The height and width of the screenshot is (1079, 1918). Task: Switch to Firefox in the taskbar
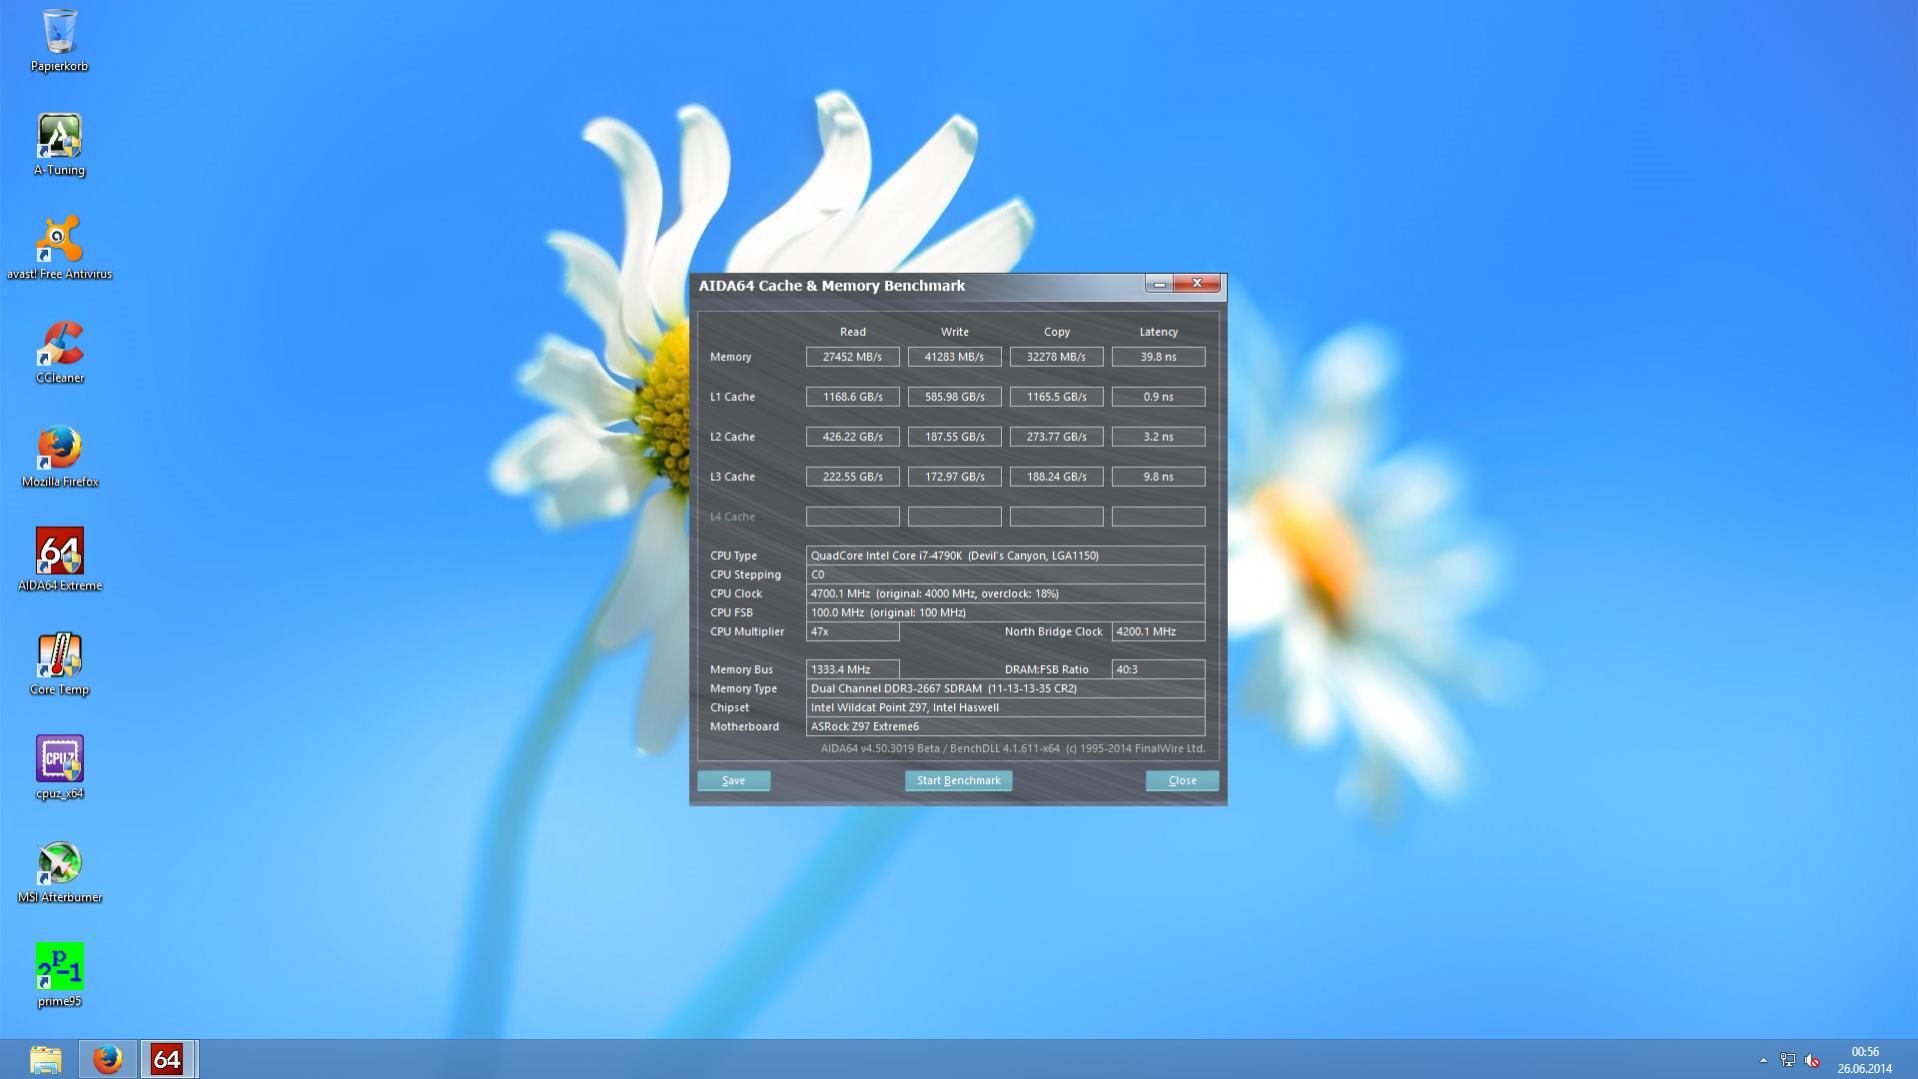107,1060
